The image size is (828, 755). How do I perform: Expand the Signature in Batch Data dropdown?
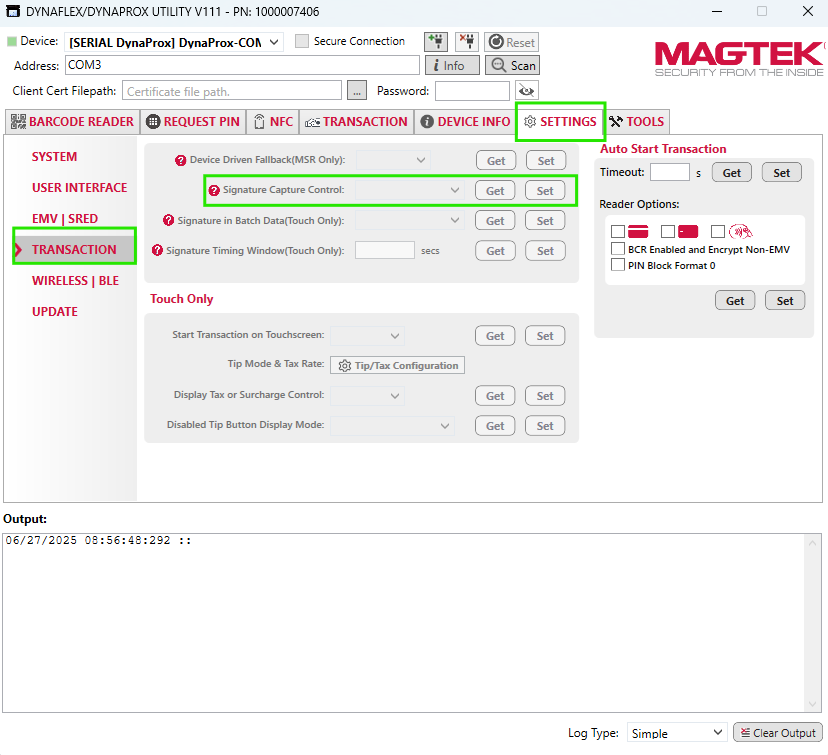[x=409, y=220]
